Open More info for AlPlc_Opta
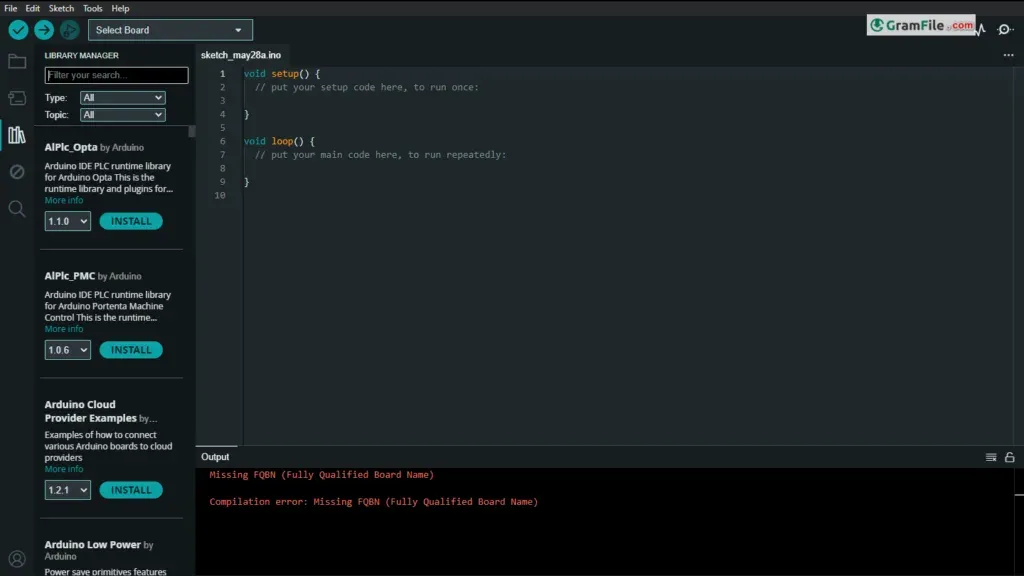Screen dimensions: 1024x576 click(64, 200)
